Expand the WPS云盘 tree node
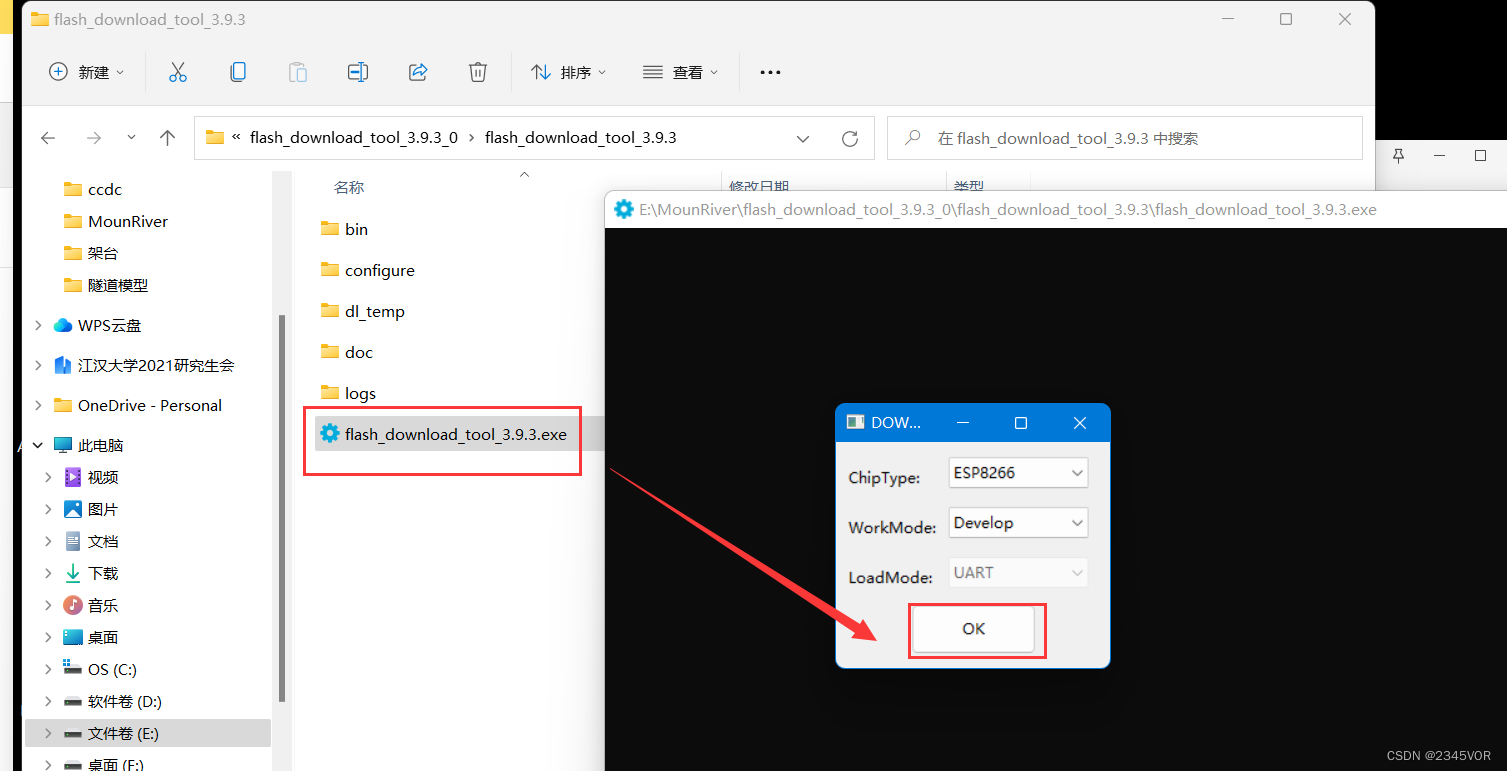Screen dimensions: 1507x771 click(x=38, y=325)
